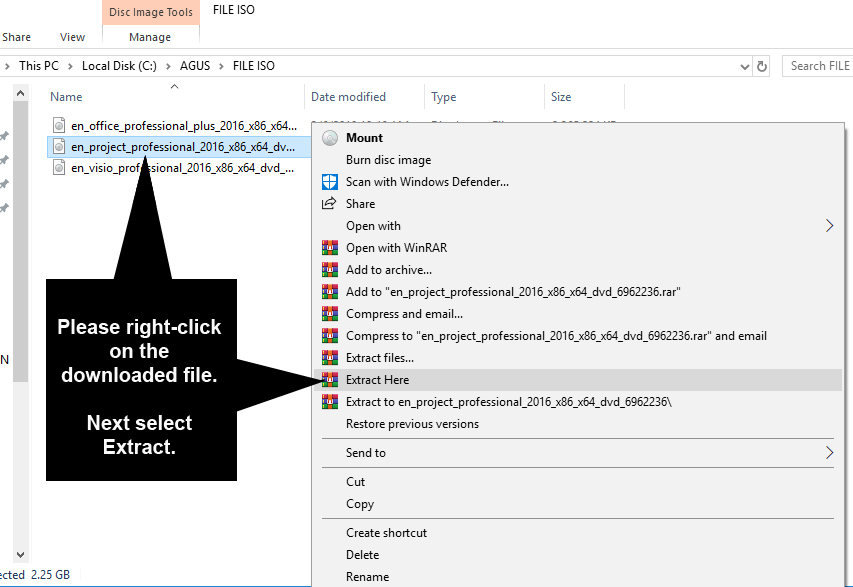The image size is (853, 587).
Task: Select the en_office_professional_plus_2016 file name
Action: click(184, 126)
